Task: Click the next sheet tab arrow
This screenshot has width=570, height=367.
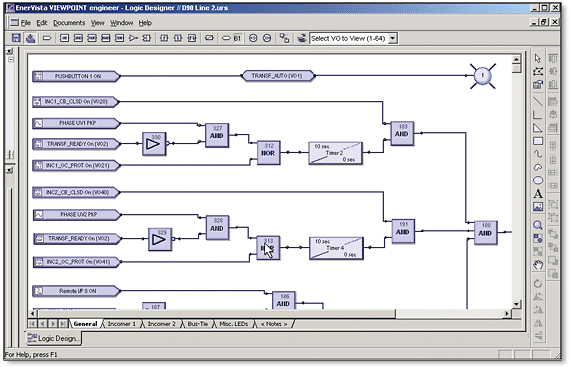Action: 53,323
